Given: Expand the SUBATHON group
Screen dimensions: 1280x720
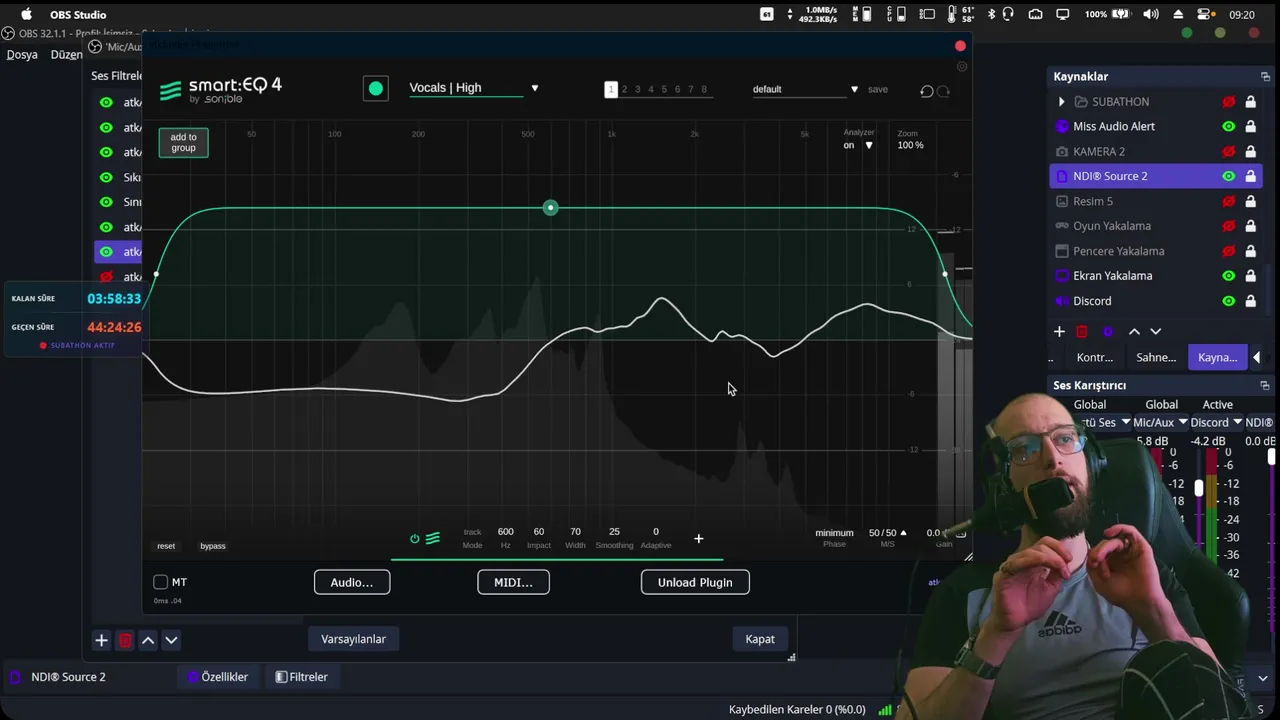Looking at the screenshot, I should (x=1061, y=102).
